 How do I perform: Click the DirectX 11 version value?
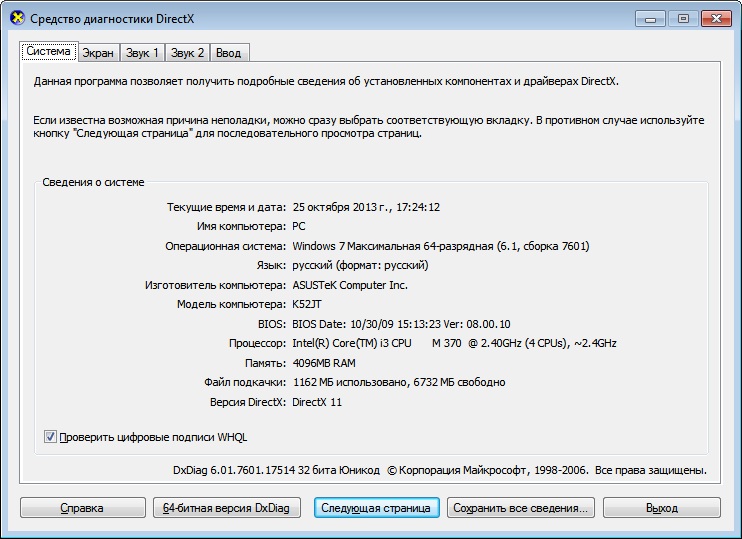[317, 402]
